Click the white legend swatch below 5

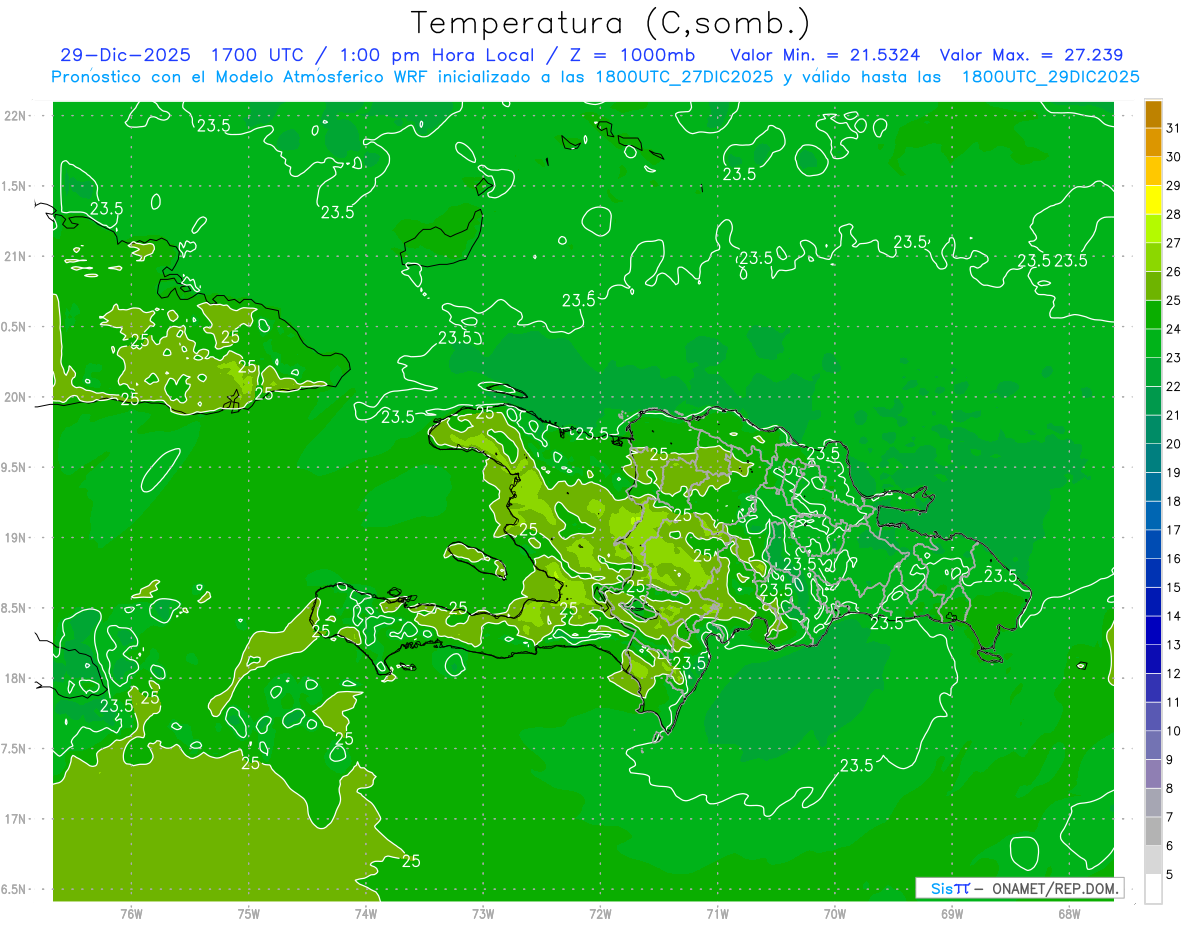point(1153,889)
